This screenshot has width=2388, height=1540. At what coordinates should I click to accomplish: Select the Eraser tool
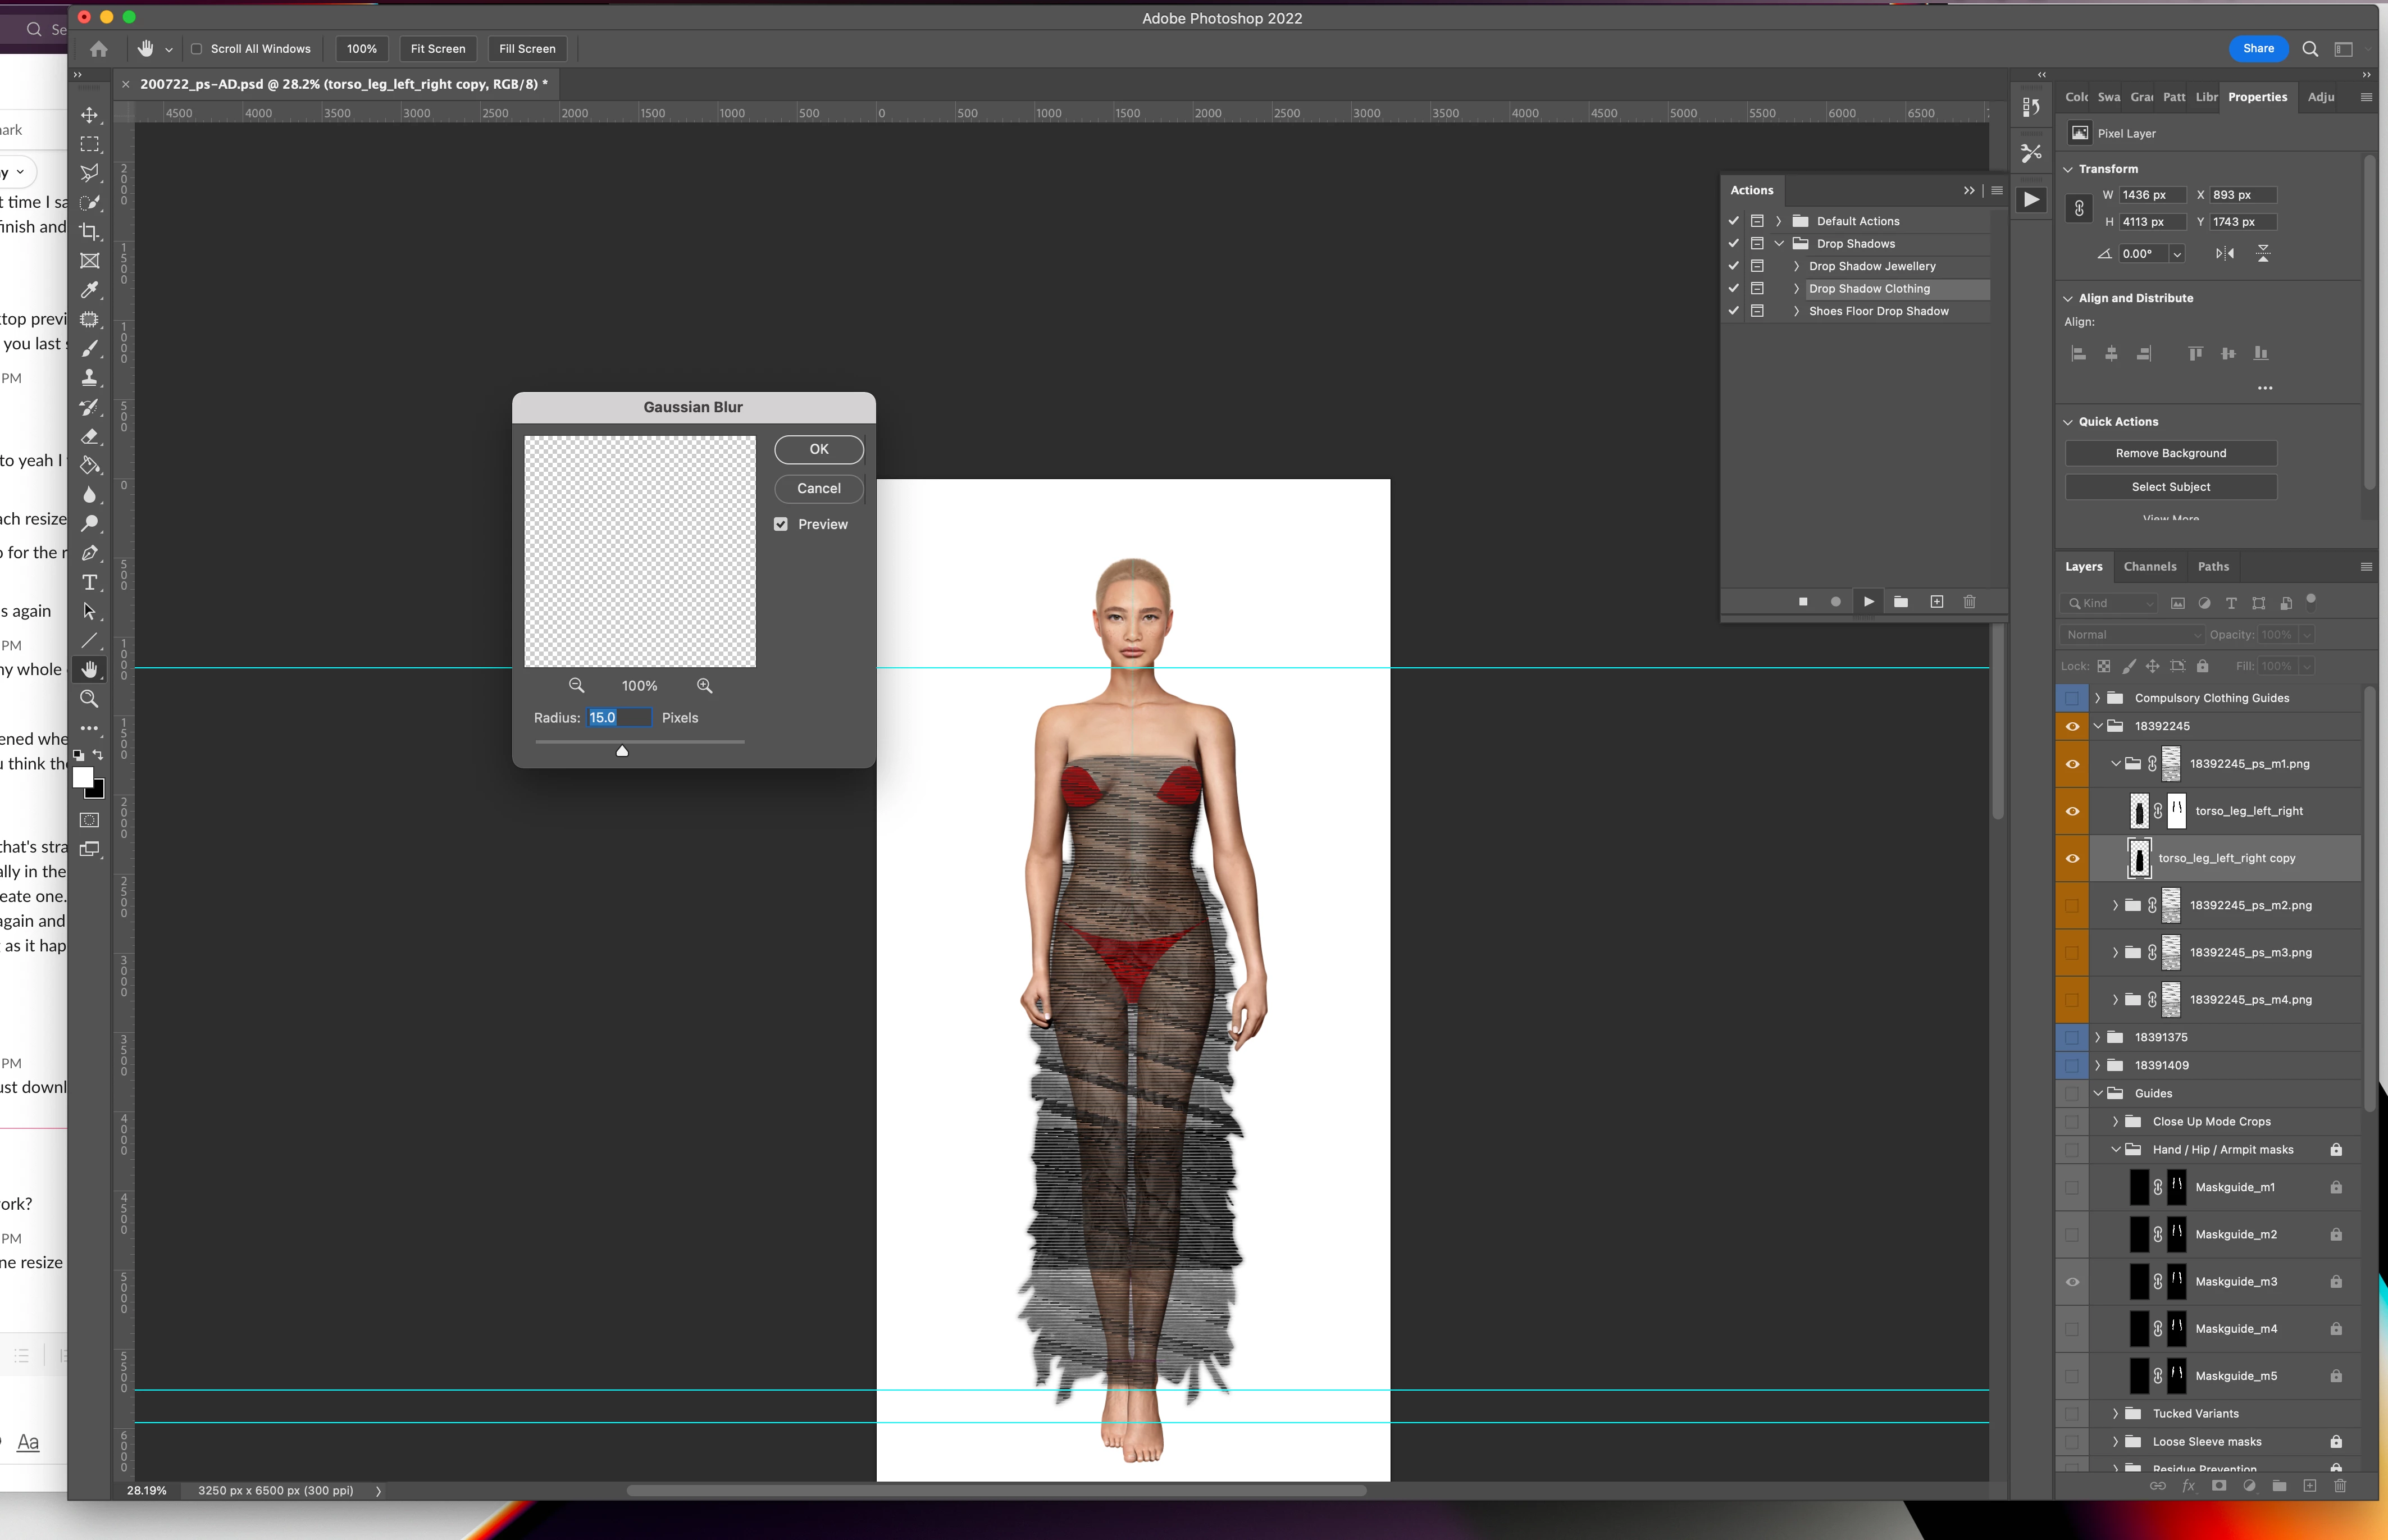pyautogui.click(x=90, y=436)
